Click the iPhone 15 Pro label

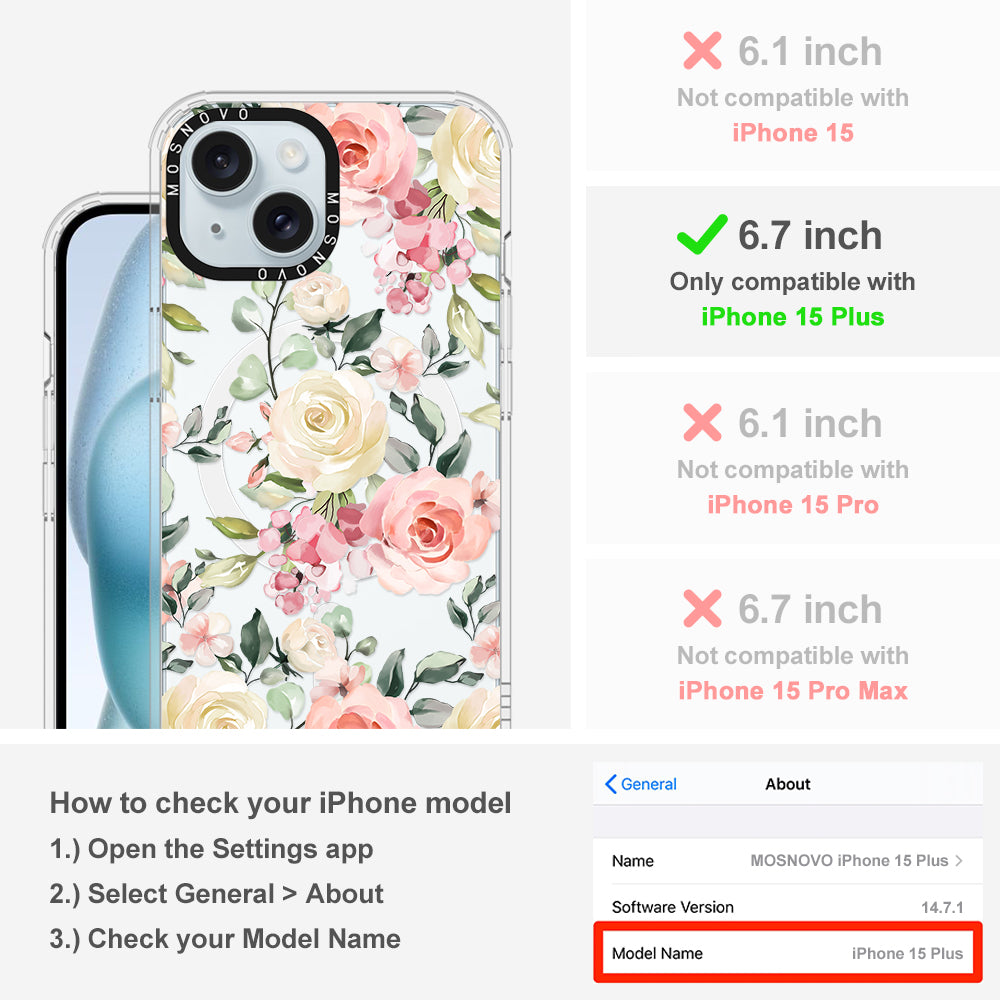(x=793, y=504)
